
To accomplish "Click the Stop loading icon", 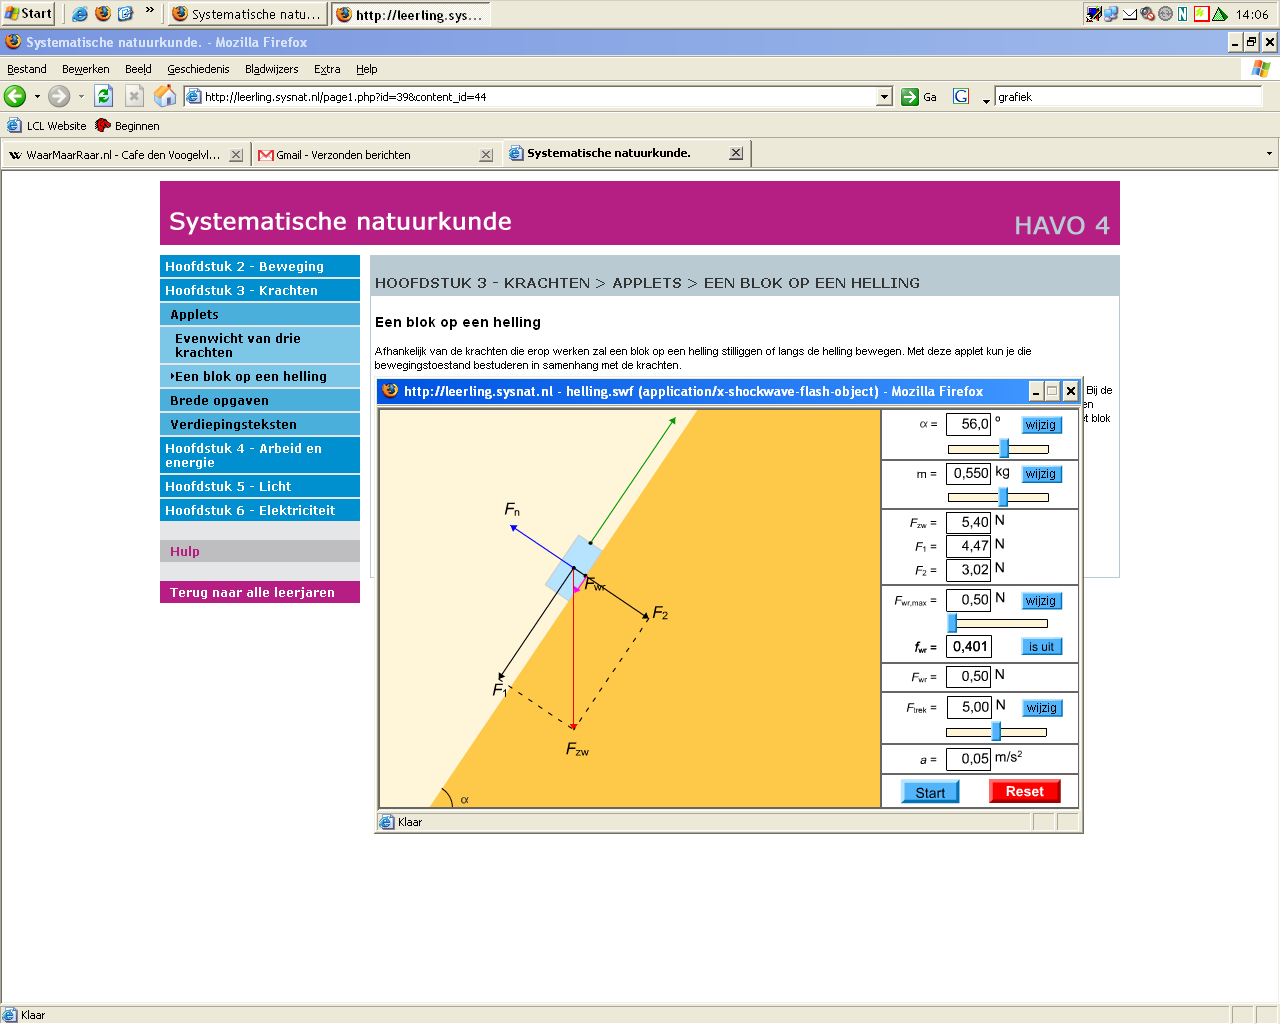I will point(134,96).
